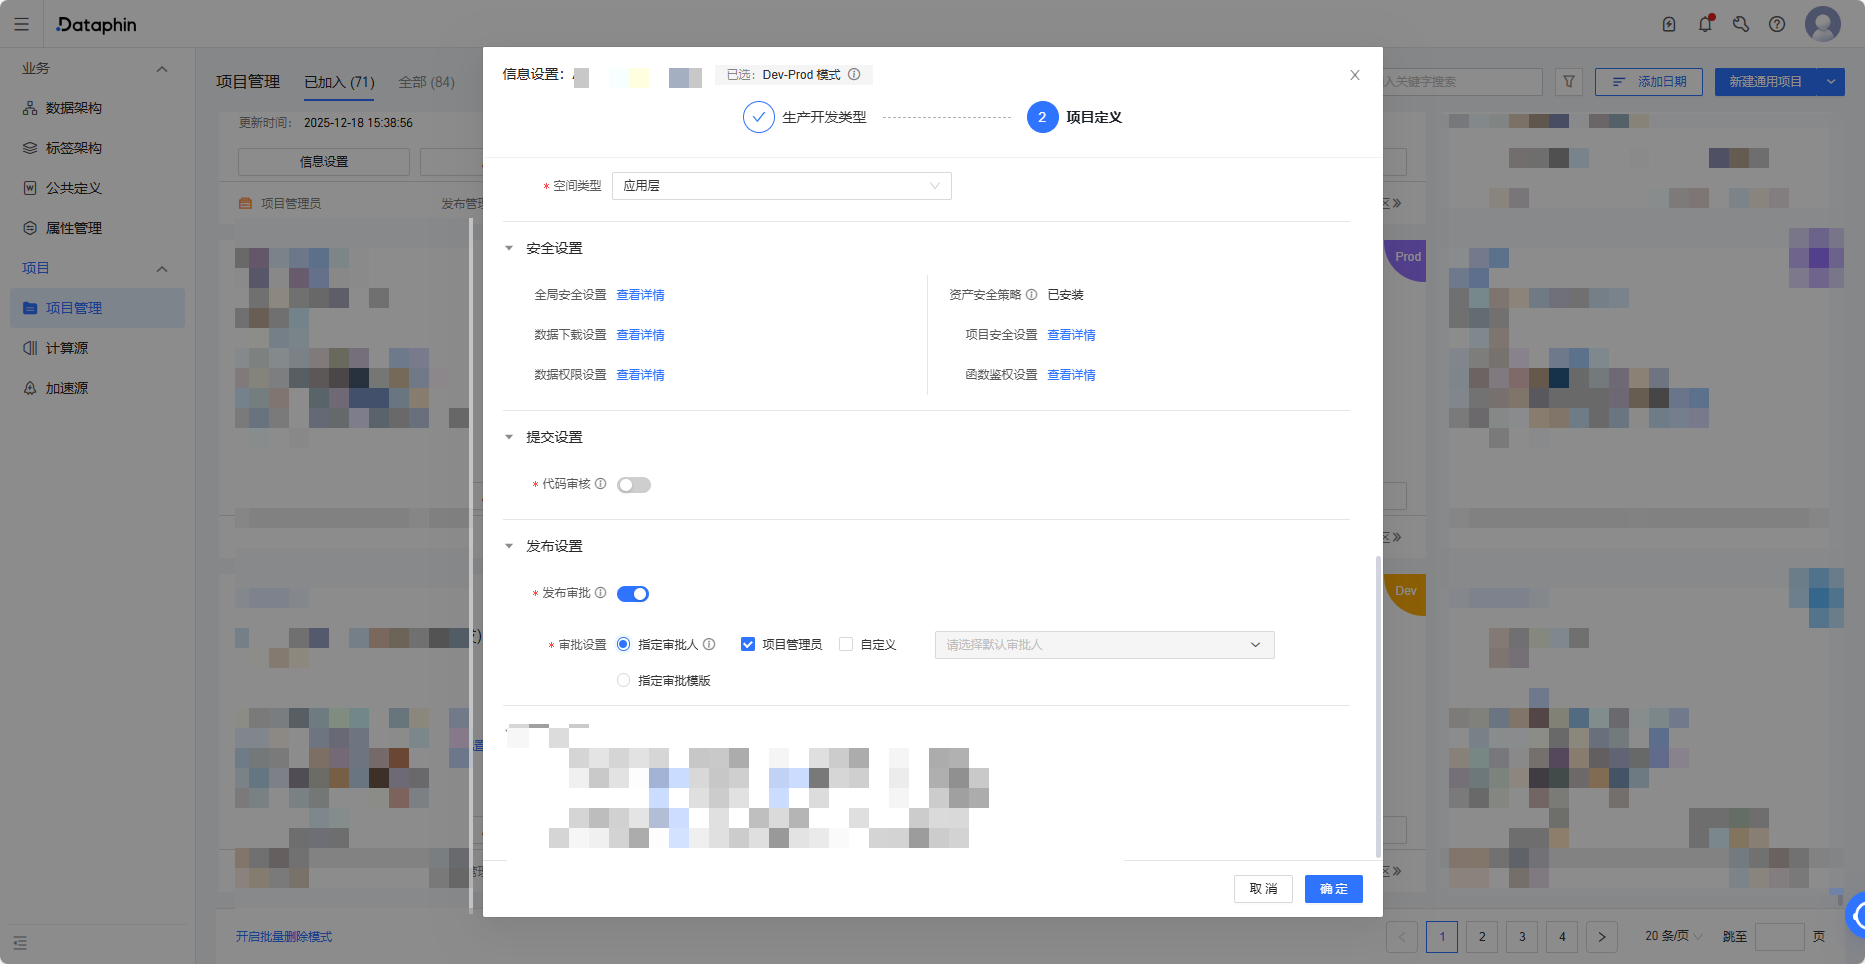The height and width of the screenshot is (964, 1865).
Task: Open the help question mark icon
Action: [1777, 24]
